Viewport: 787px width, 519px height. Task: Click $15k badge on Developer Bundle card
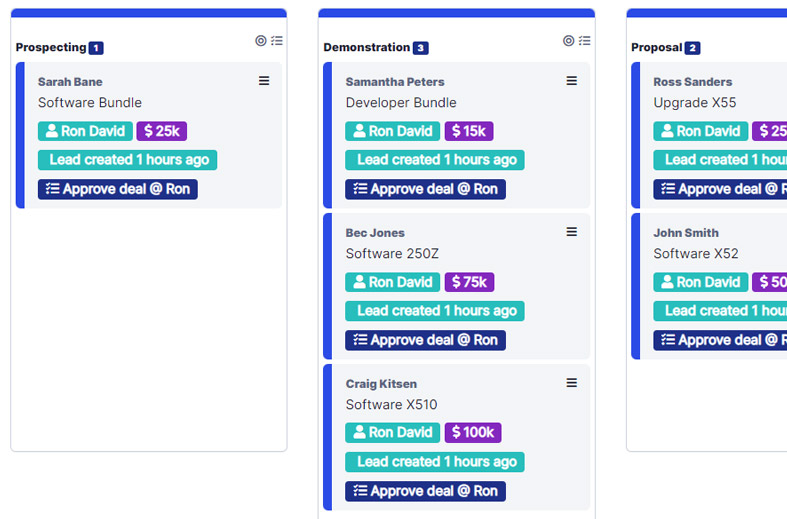click(469, 131)
